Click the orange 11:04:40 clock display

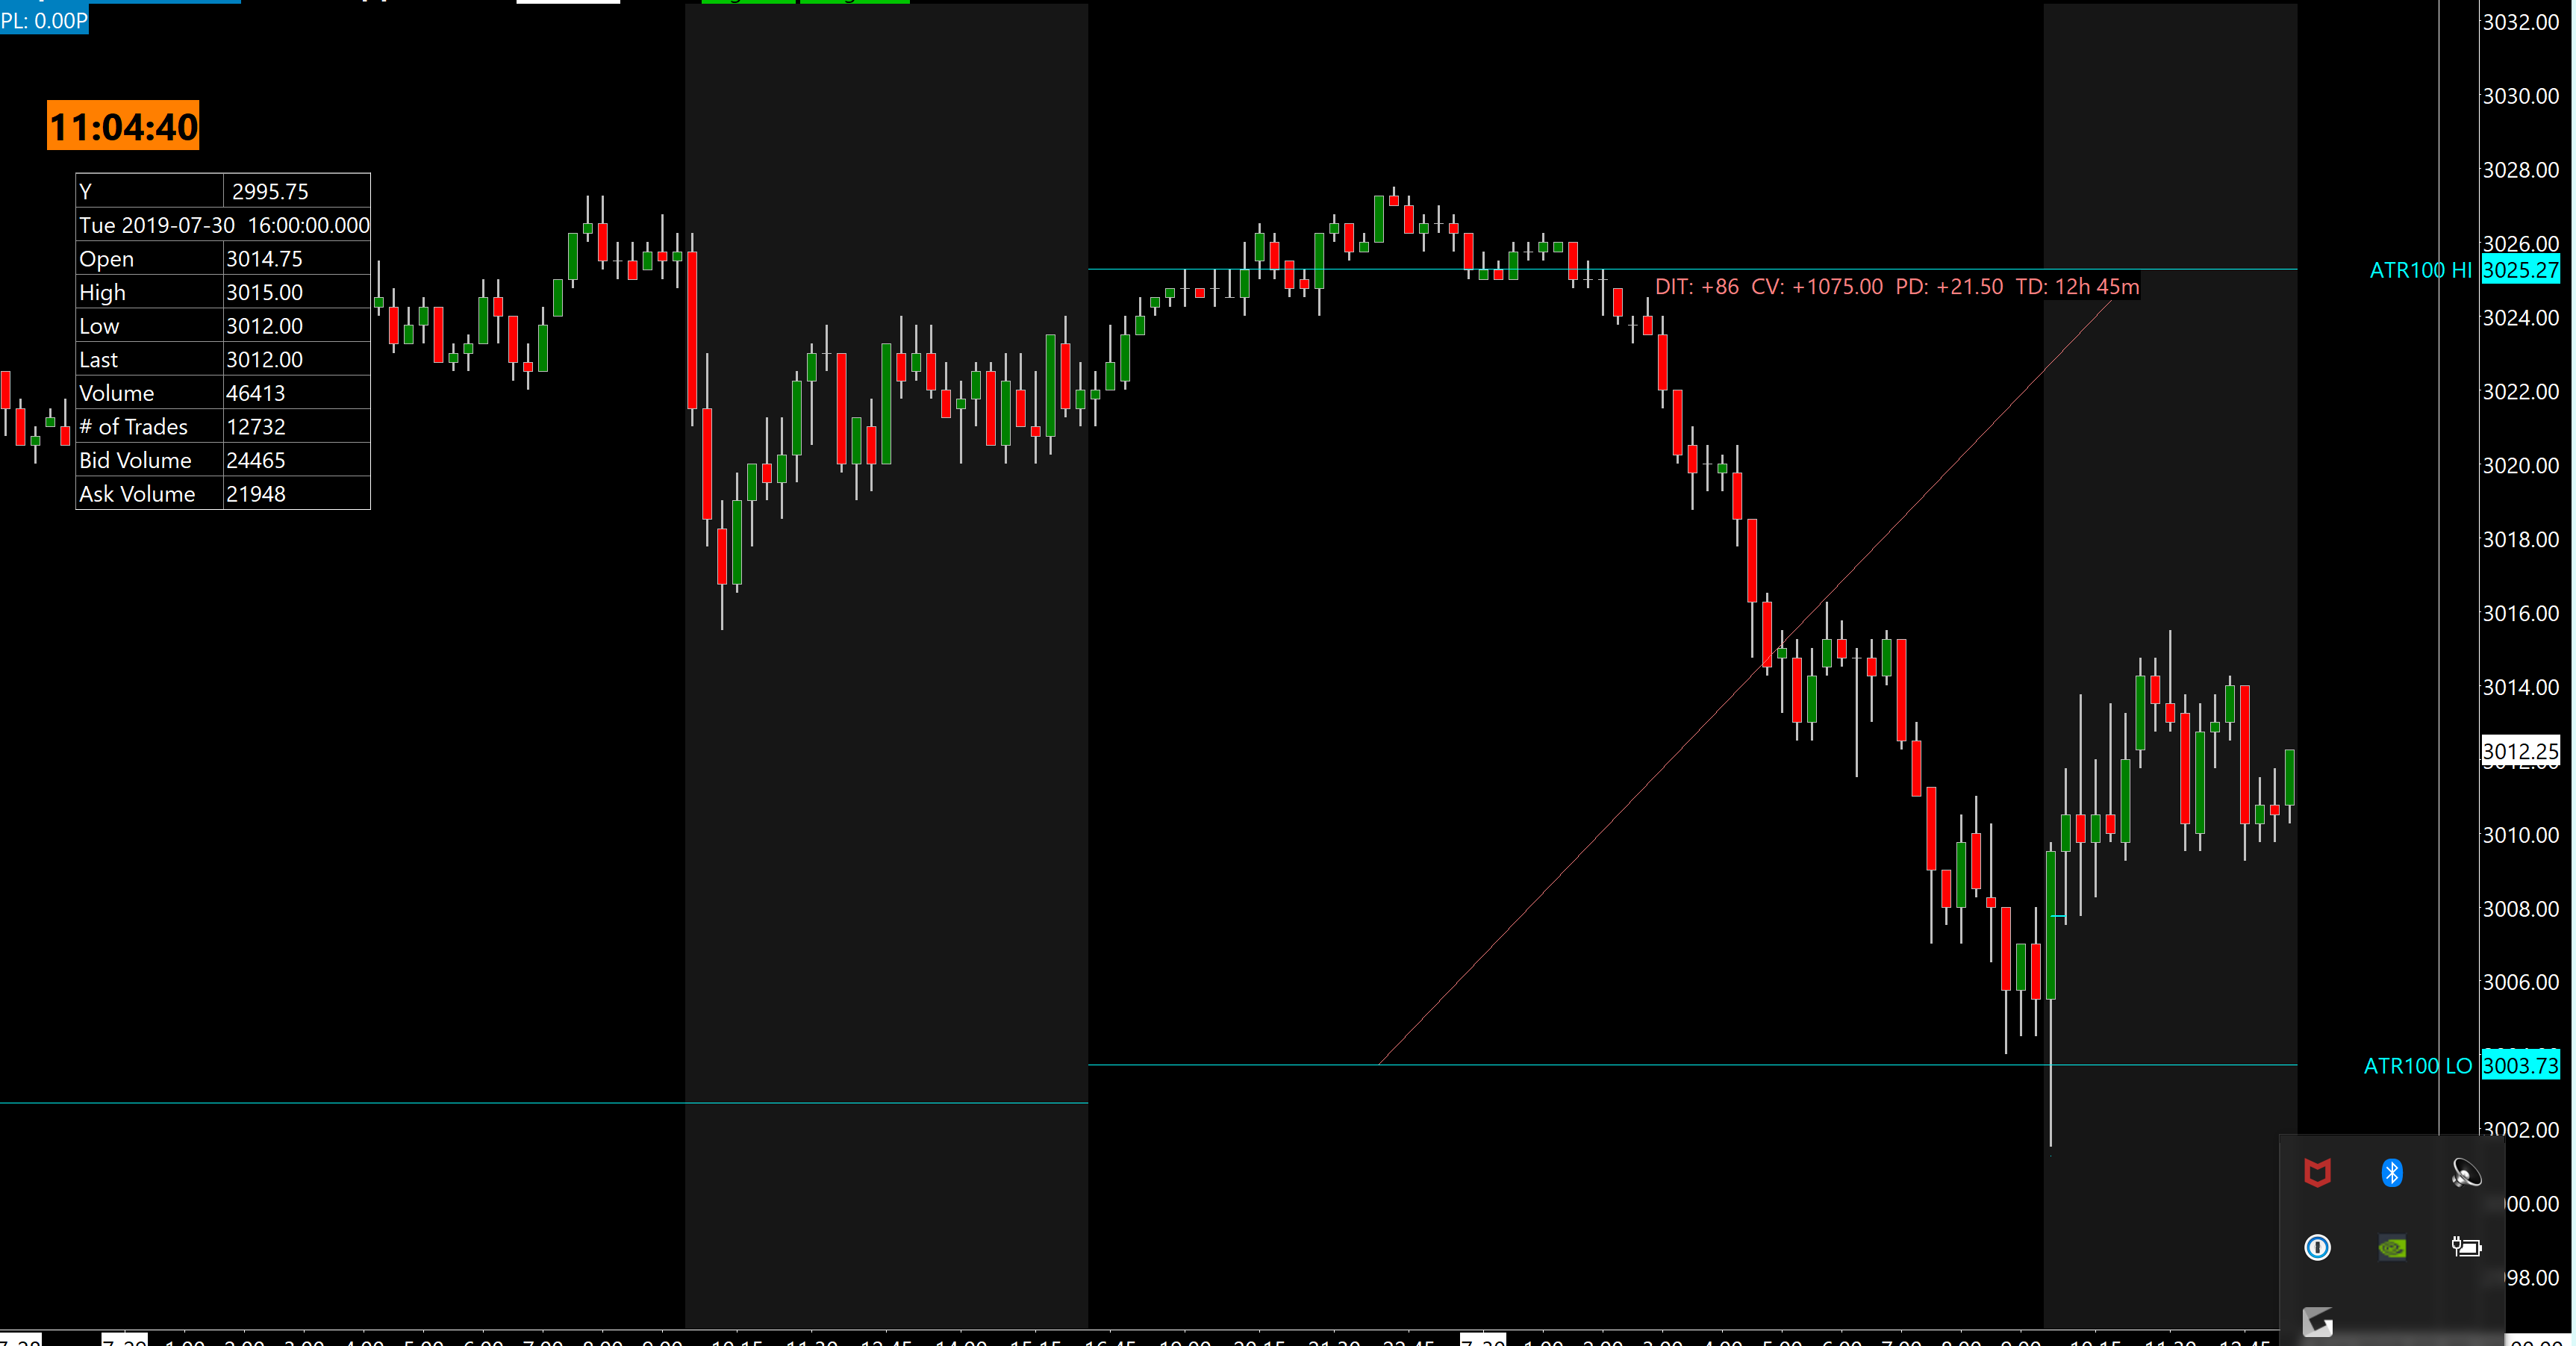pyautogui.click(x=123, y=127)
